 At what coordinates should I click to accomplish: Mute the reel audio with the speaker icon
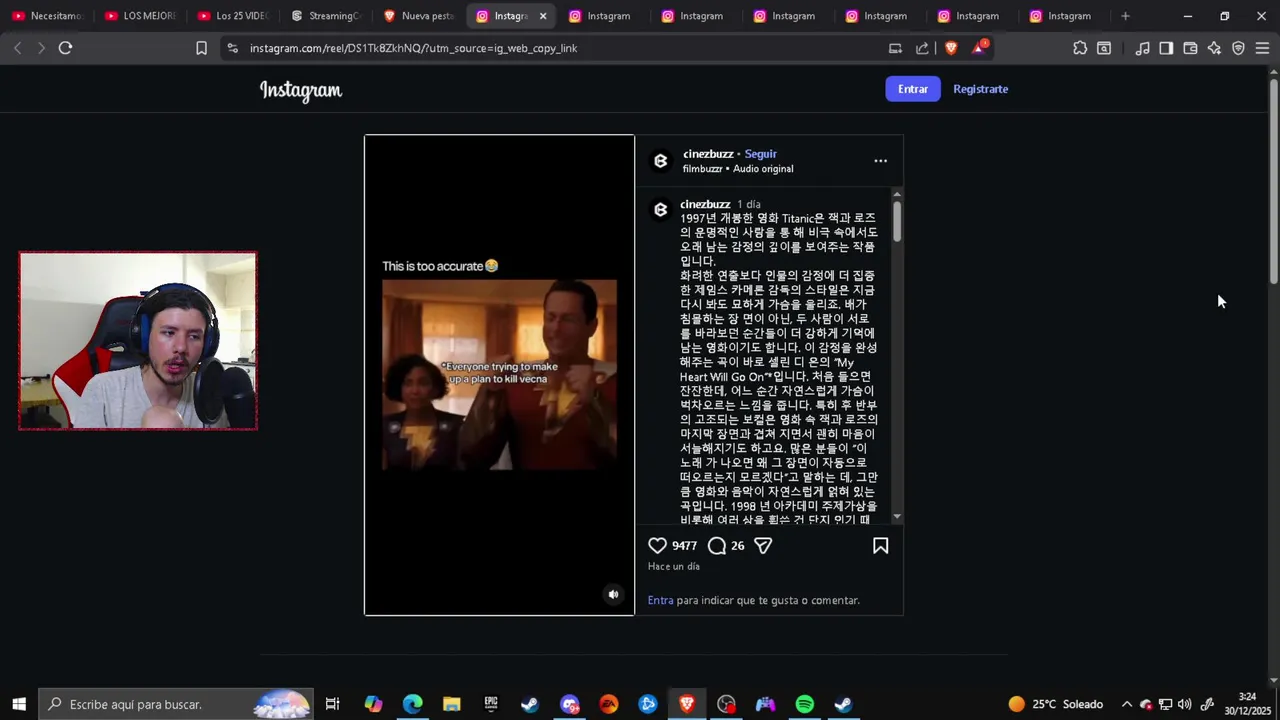point(614,594)
